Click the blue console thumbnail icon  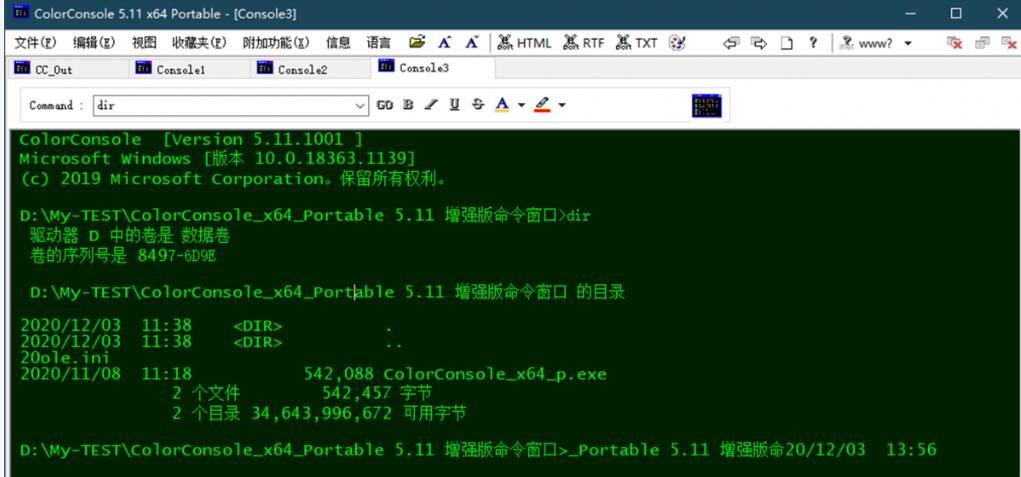point(706,105)
